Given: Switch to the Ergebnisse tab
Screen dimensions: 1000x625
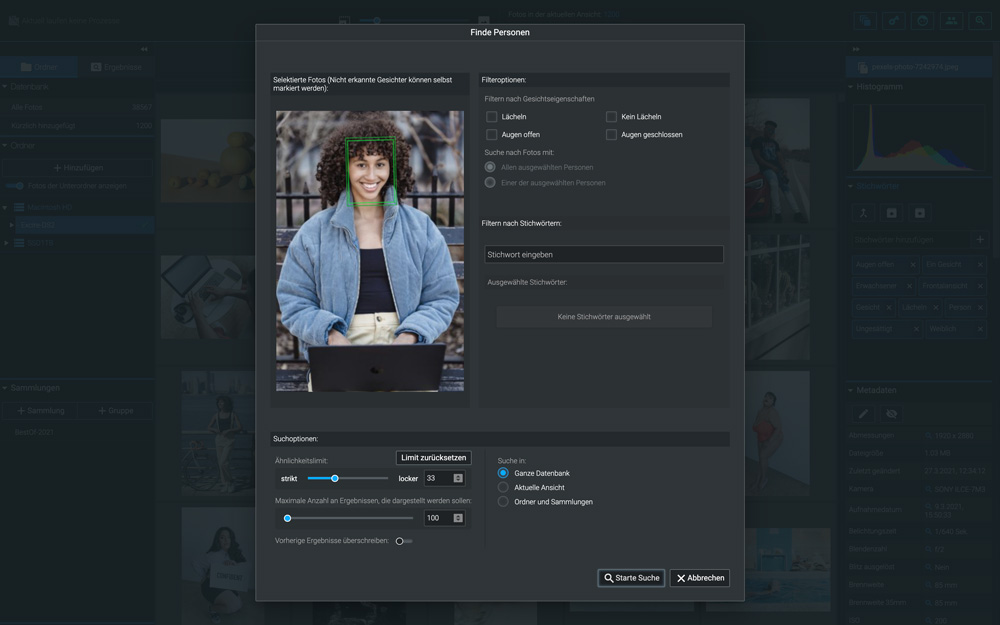Looking at the screenshot, I should (116, 67).
